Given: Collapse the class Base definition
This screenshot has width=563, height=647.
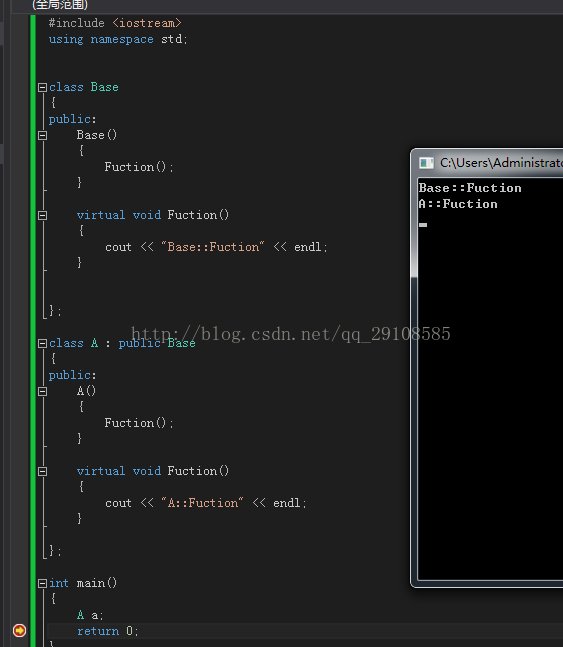Looking at the screenshot, I should (x=42, y=87).
